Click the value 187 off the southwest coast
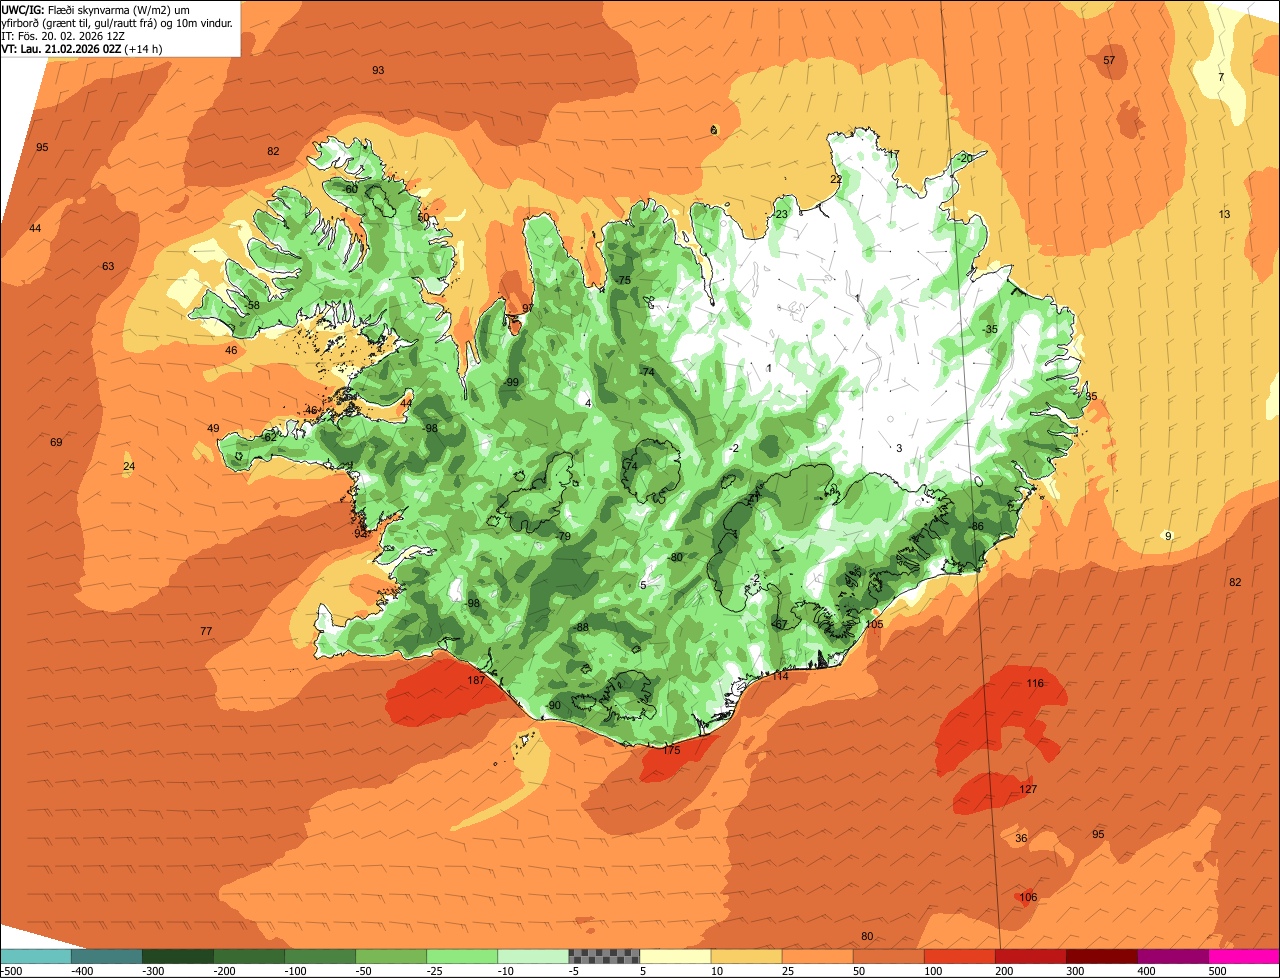 476,680
